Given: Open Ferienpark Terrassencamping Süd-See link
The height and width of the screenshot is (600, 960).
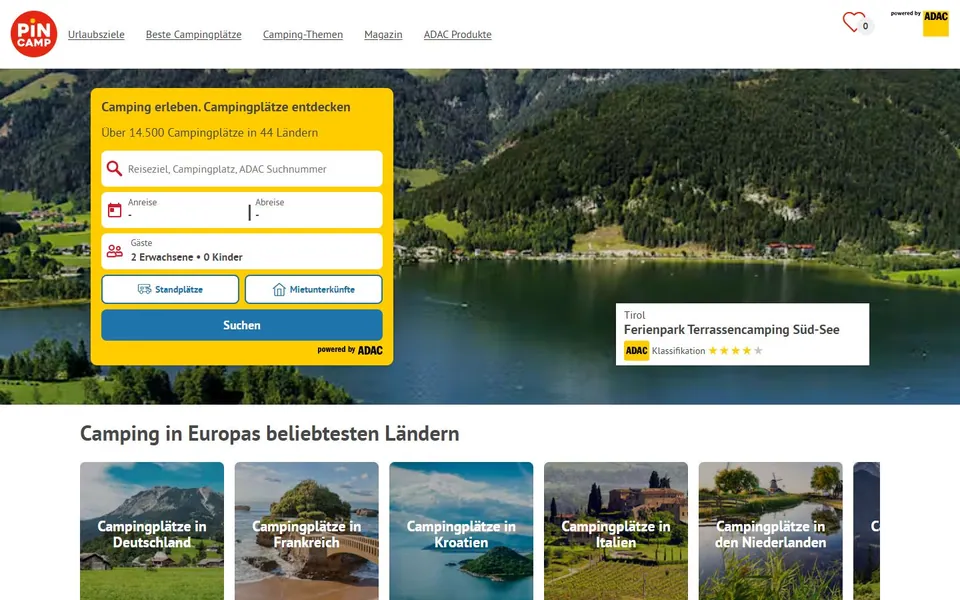Looking at the screenshot, I should pyautogui.click(x=732, y=329).
